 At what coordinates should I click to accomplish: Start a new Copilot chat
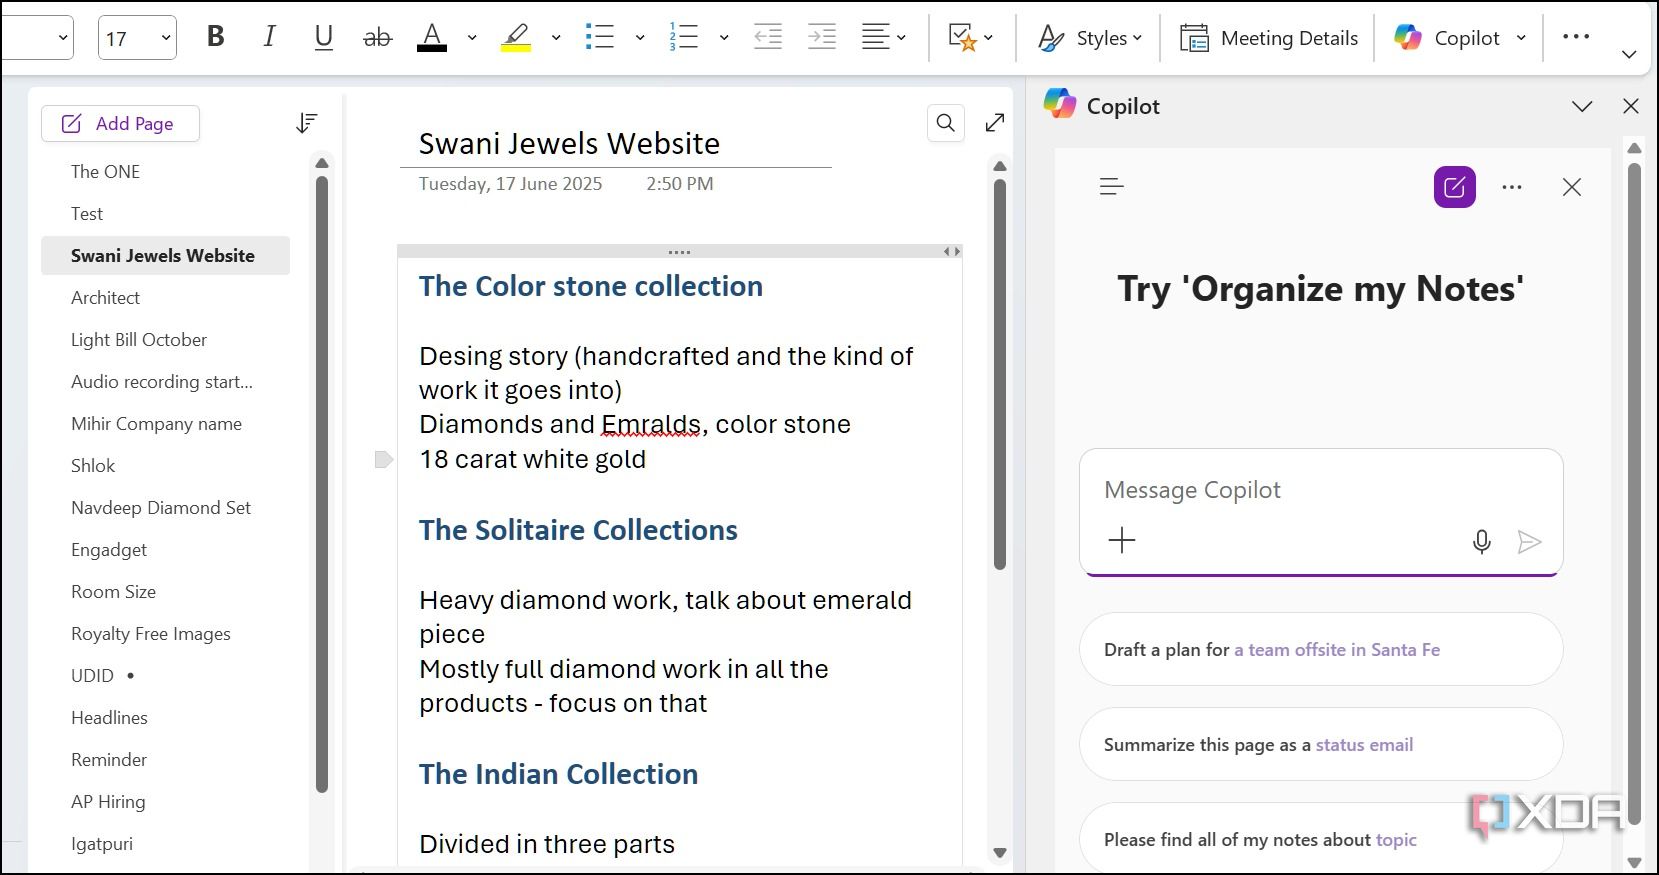[1454, 187]
